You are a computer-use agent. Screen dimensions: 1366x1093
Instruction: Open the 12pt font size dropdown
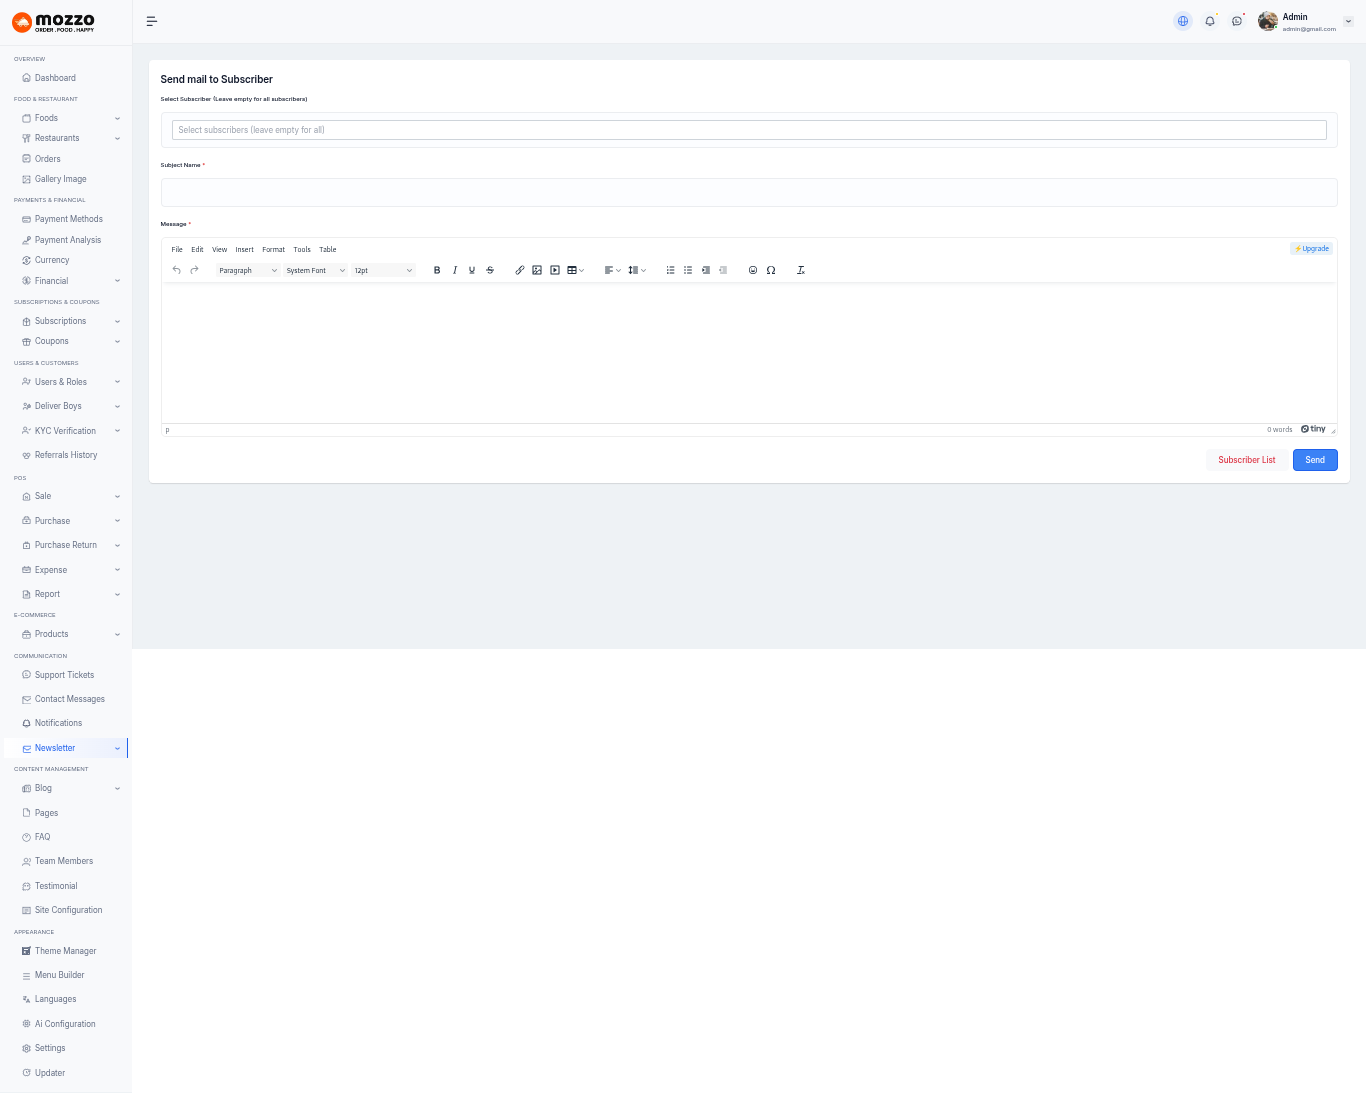click(383, 270)
